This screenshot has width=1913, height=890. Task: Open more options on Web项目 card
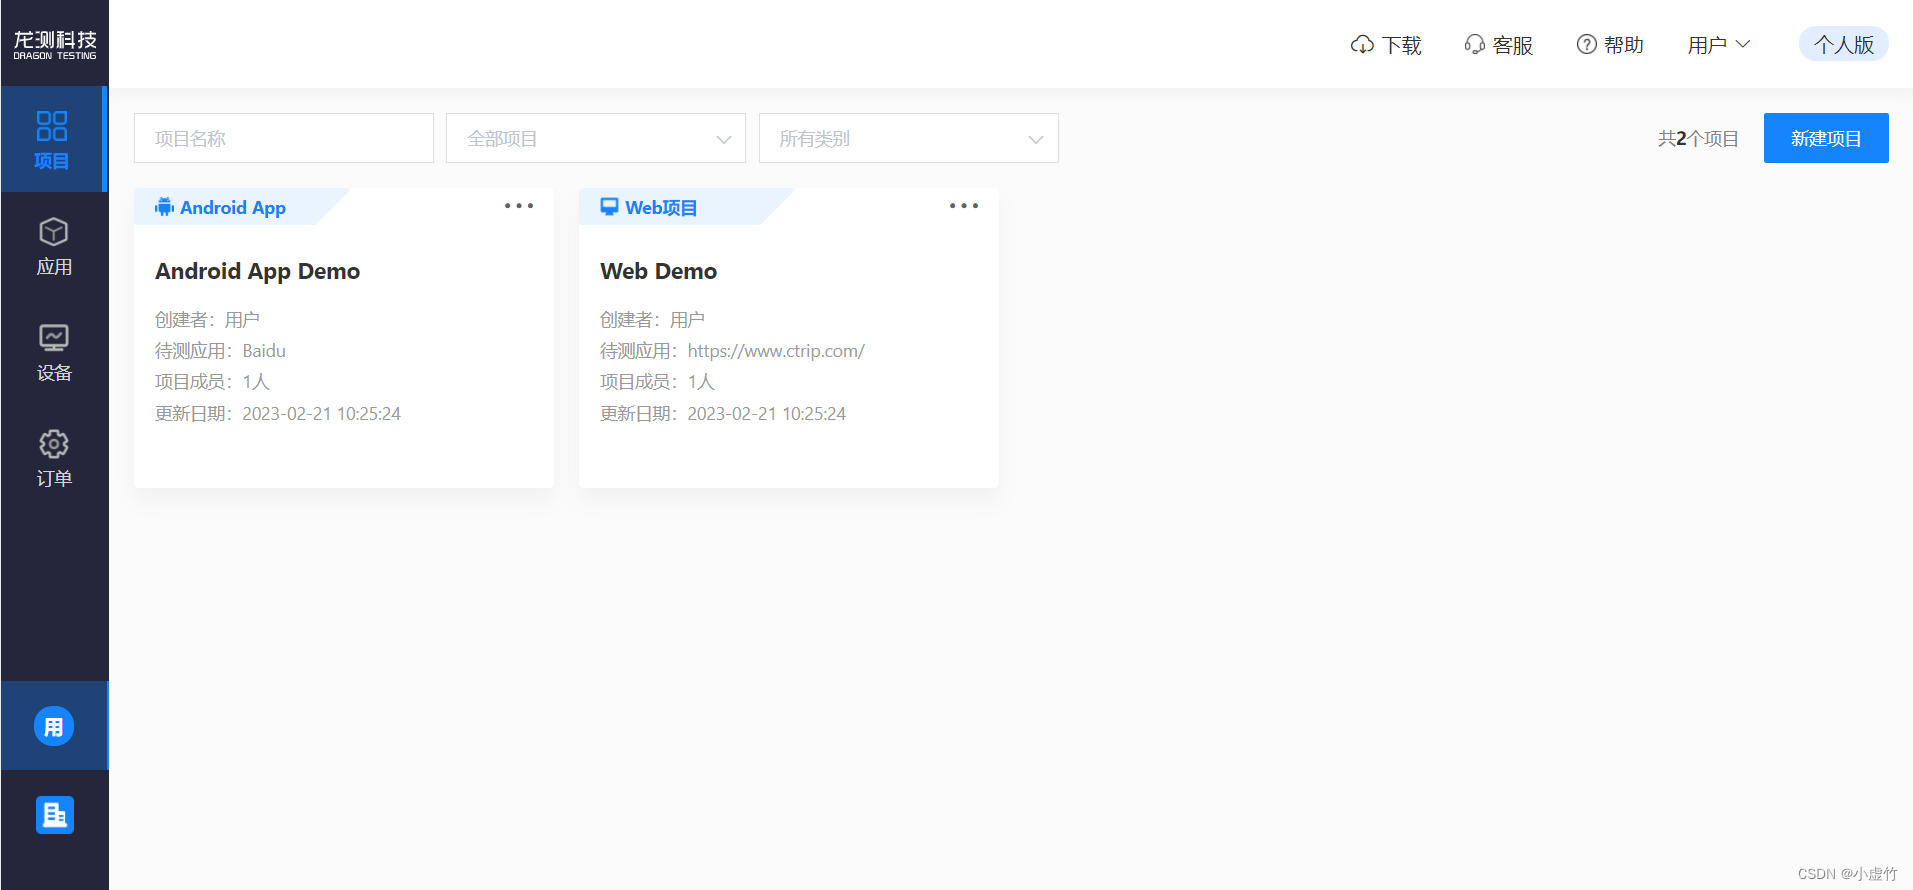click(x=964, y=206)
